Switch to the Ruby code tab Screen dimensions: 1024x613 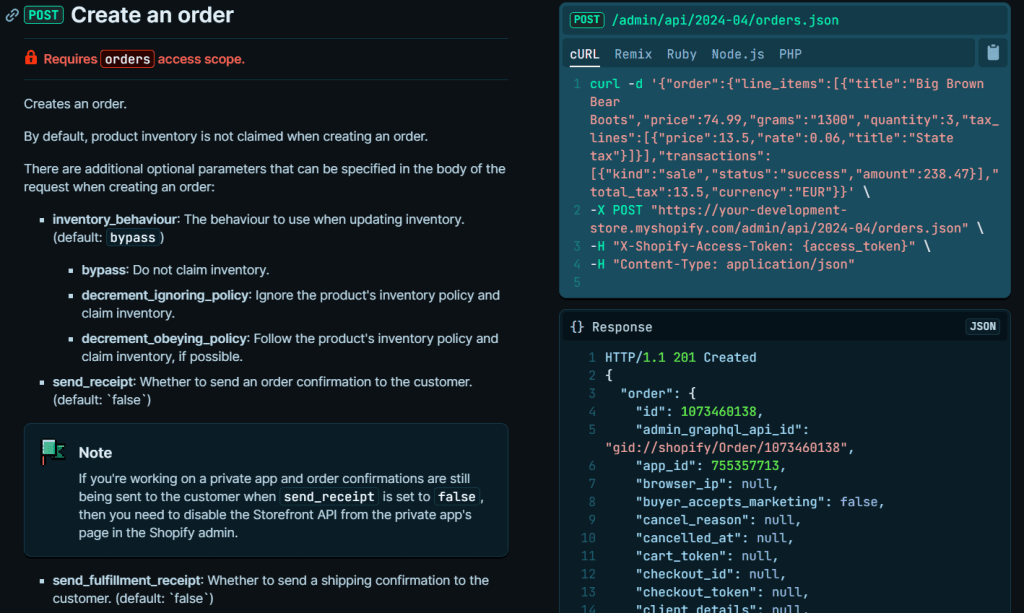tap(681, 54)
